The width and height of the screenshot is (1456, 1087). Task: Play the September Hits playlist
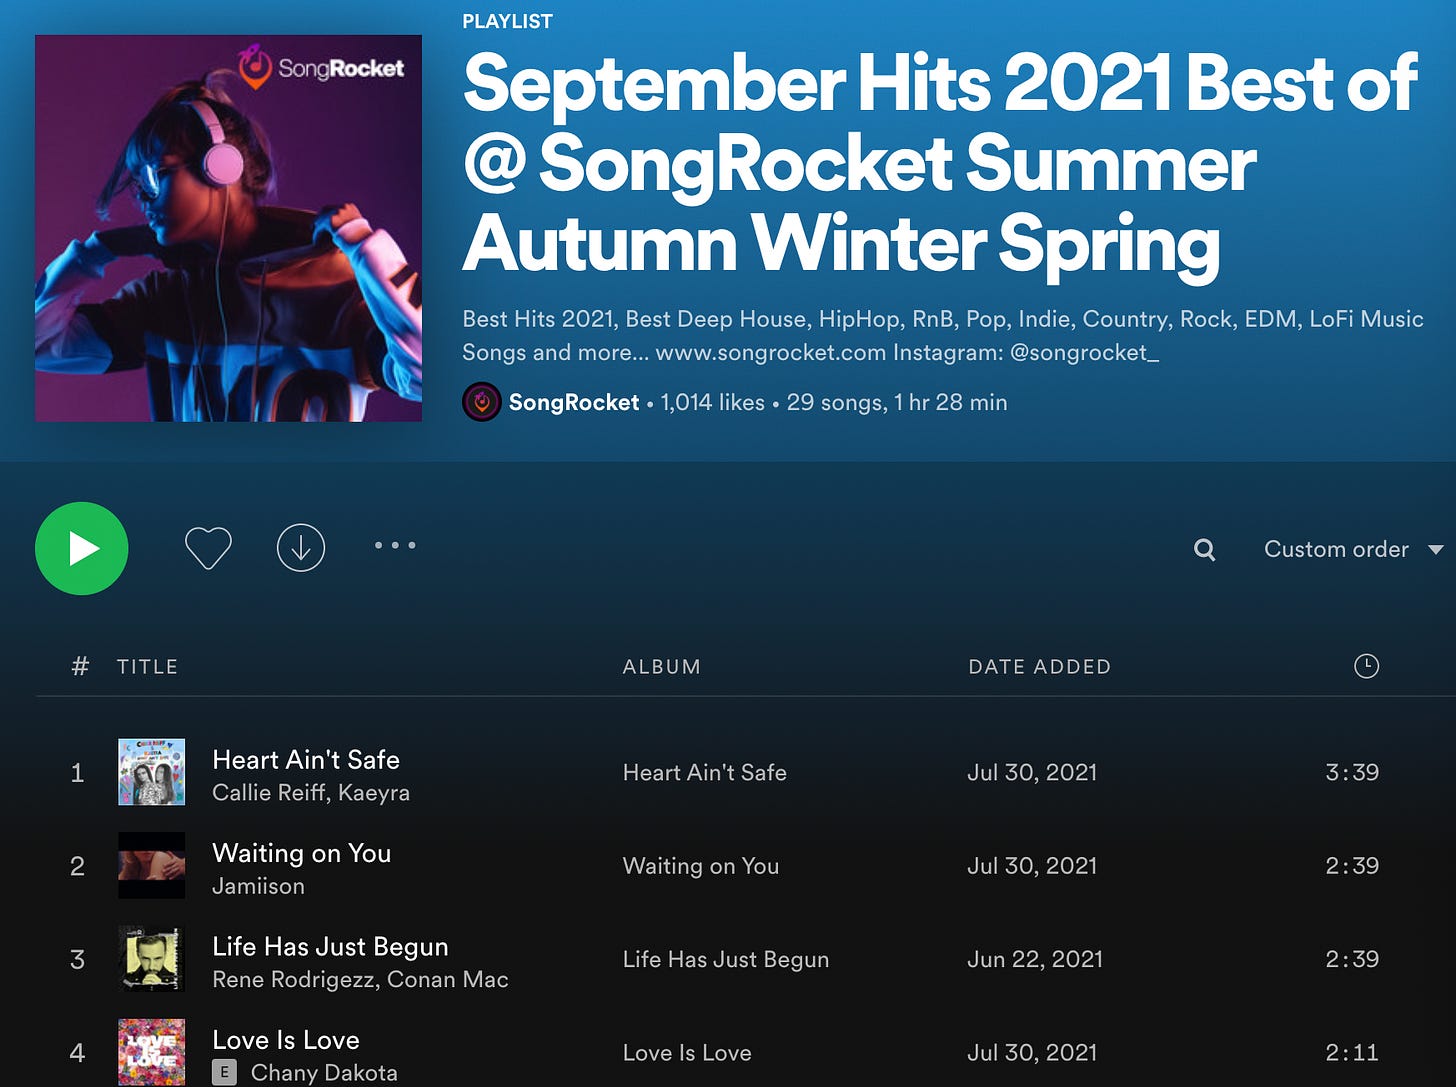(x=82, y=548)
